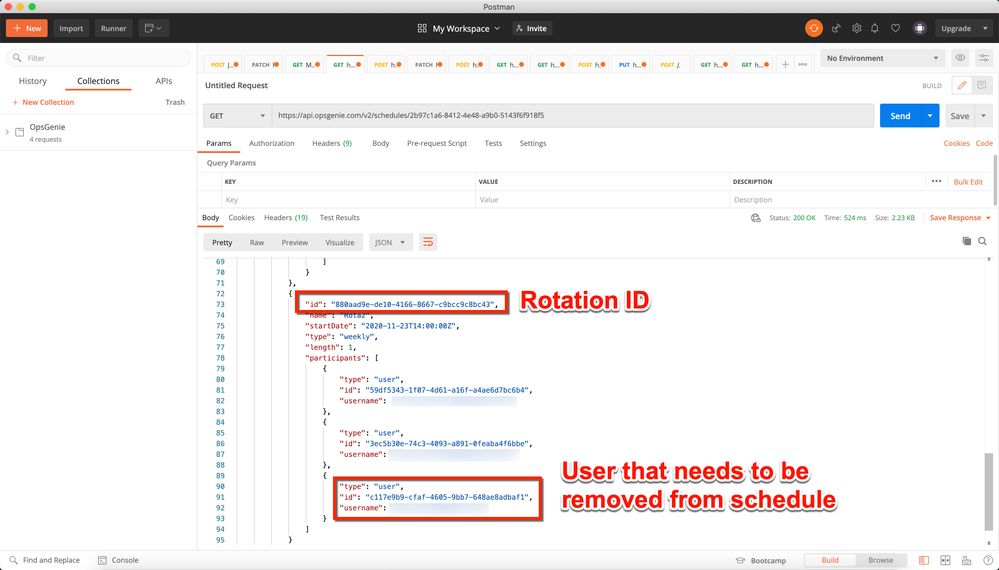Open the Save Response dropdown
The width and height of the screenshot is (999, 570).
tap(960, 218)
